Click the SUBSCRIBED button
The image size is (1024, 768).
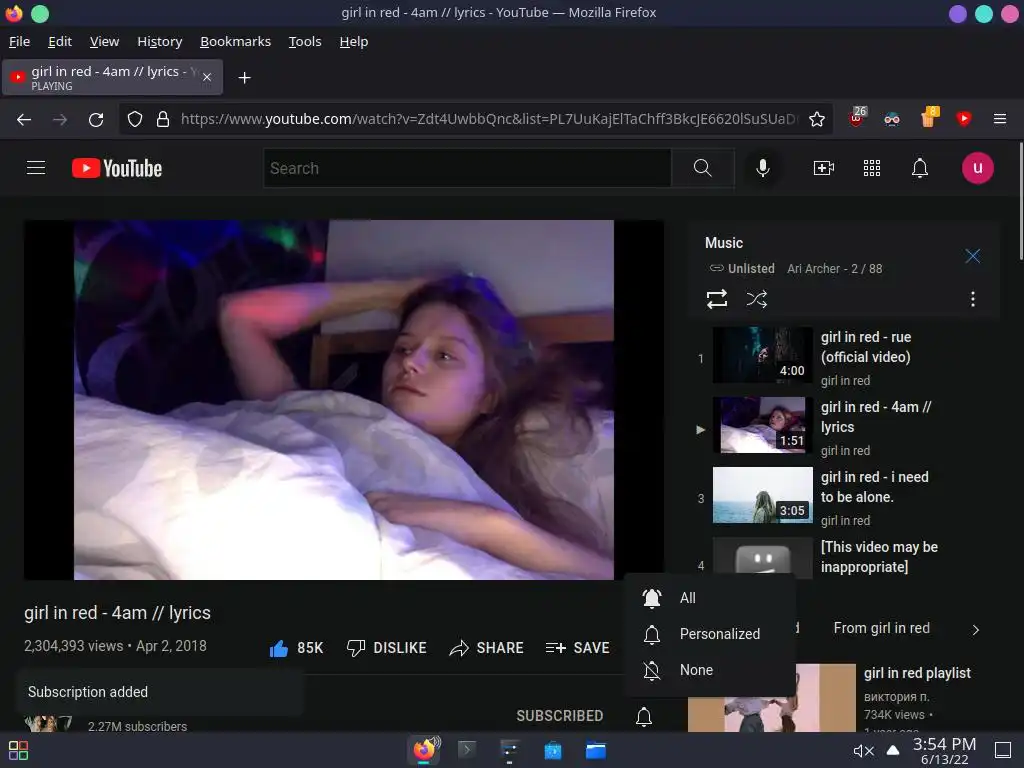pyautogui.click(x=560, y=716)
